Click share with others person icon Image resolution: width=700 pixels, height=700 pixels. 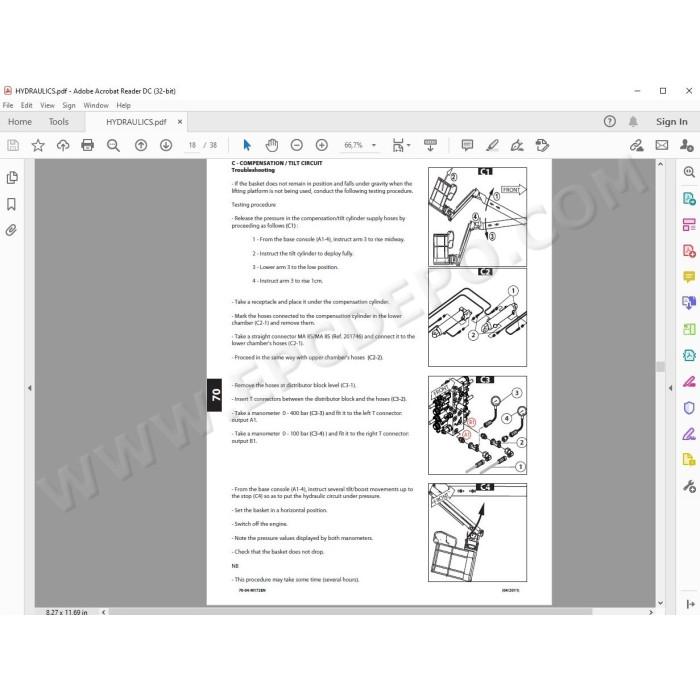coord(687,145)
